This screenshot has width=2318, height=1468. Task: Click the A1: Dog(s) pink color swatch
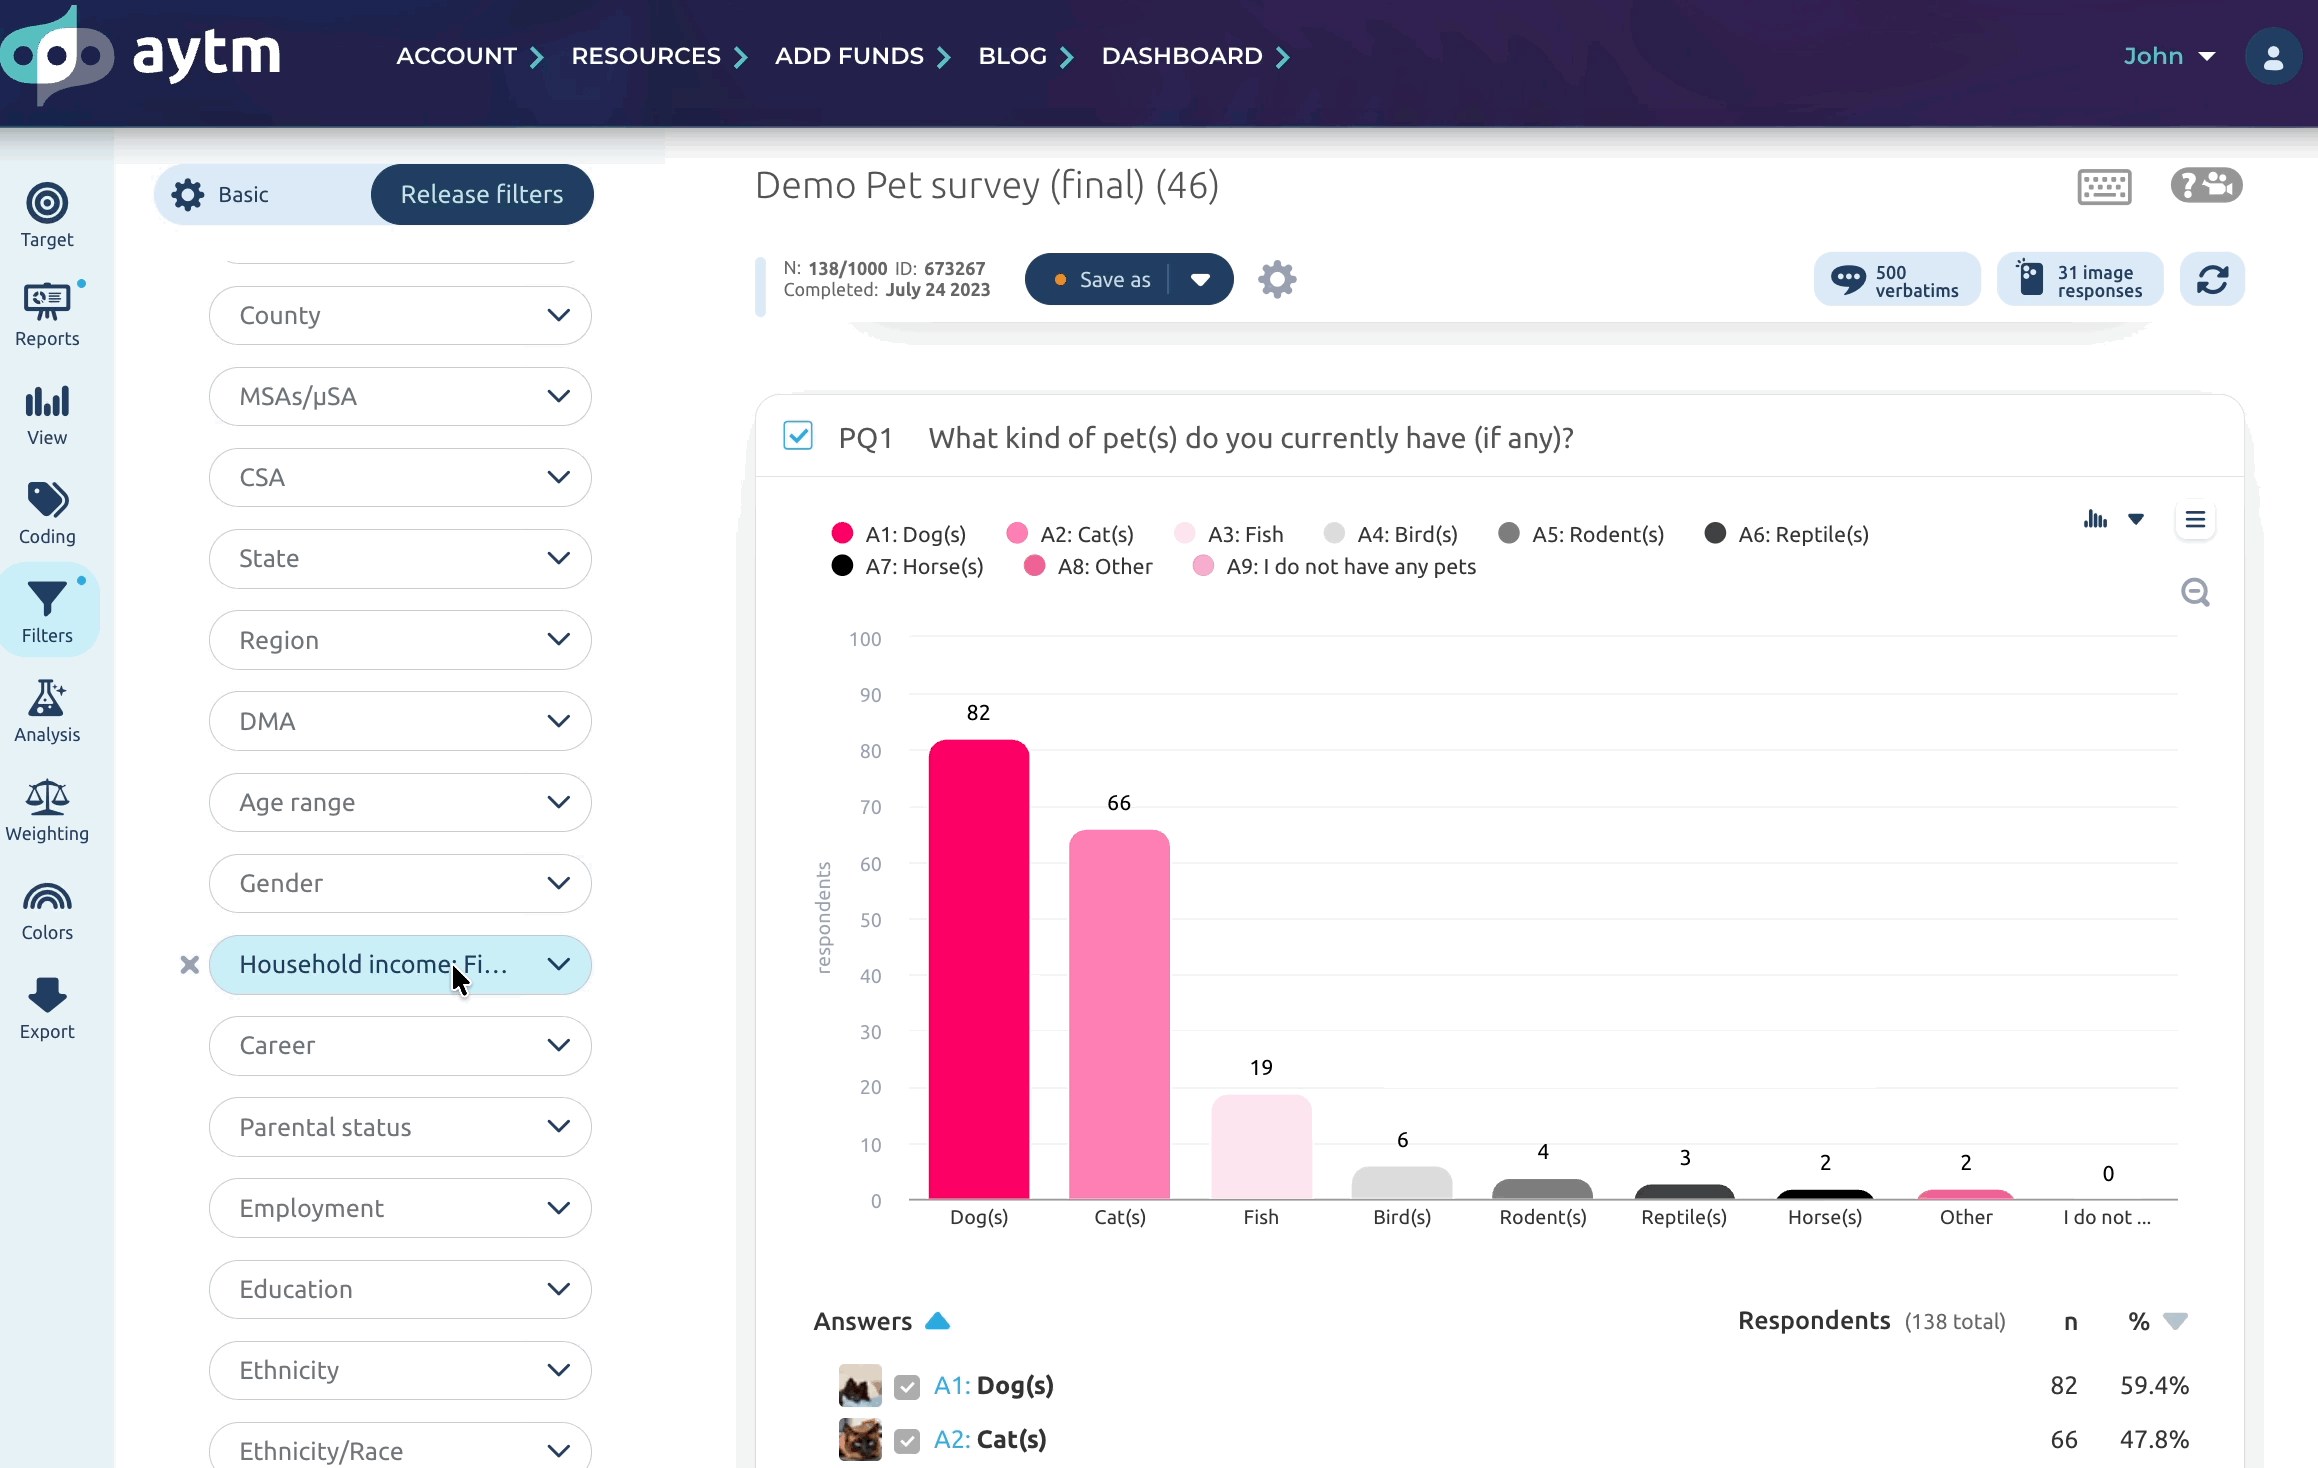point(842,533)
